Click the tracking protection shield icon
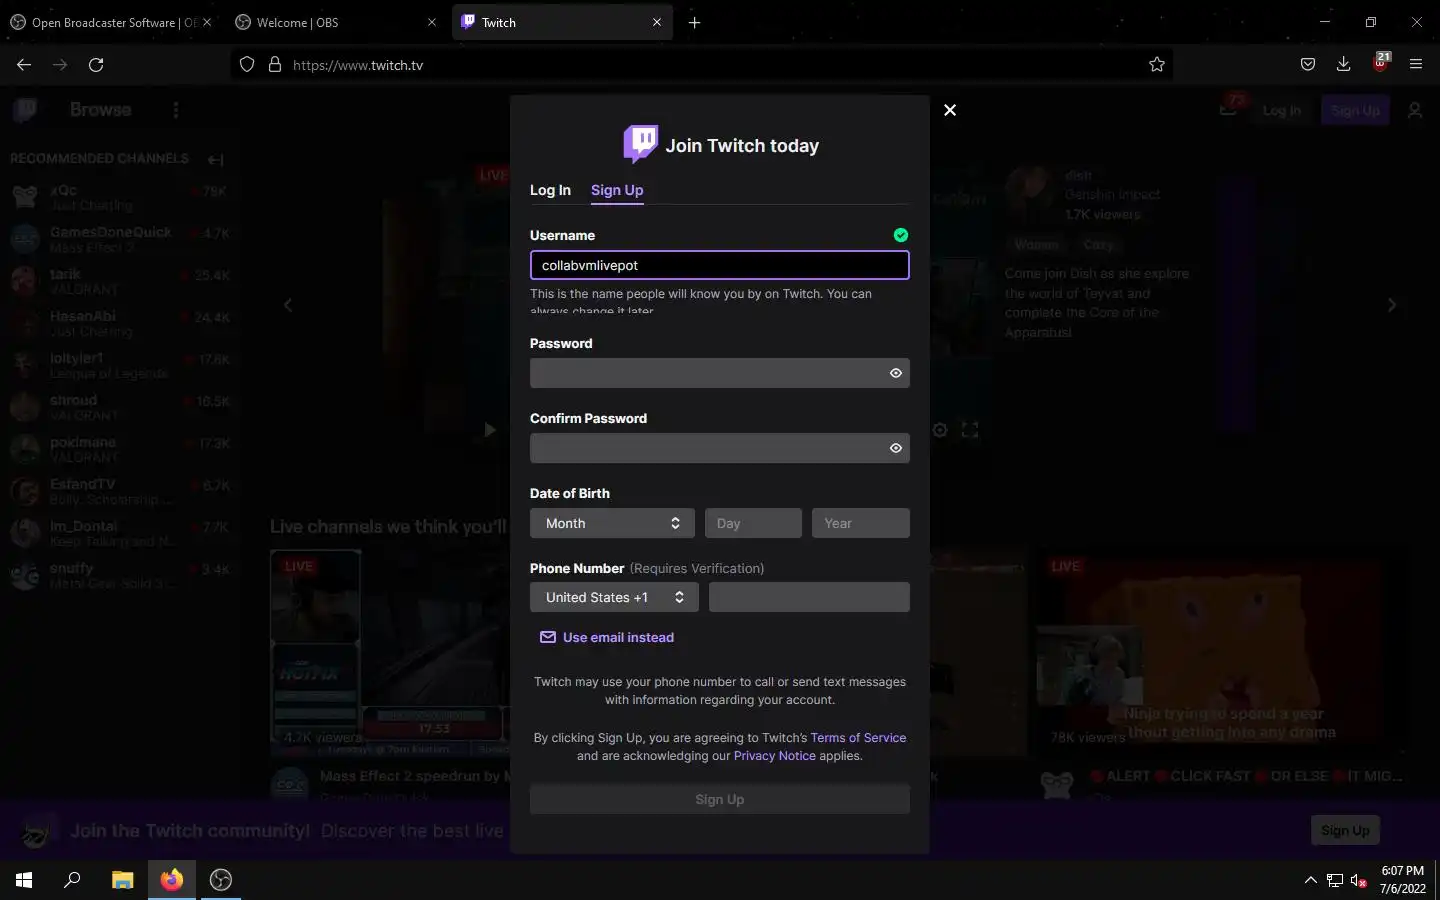Screen dimensions: 1440x900 pyautogui.click(x=247, y=64)
